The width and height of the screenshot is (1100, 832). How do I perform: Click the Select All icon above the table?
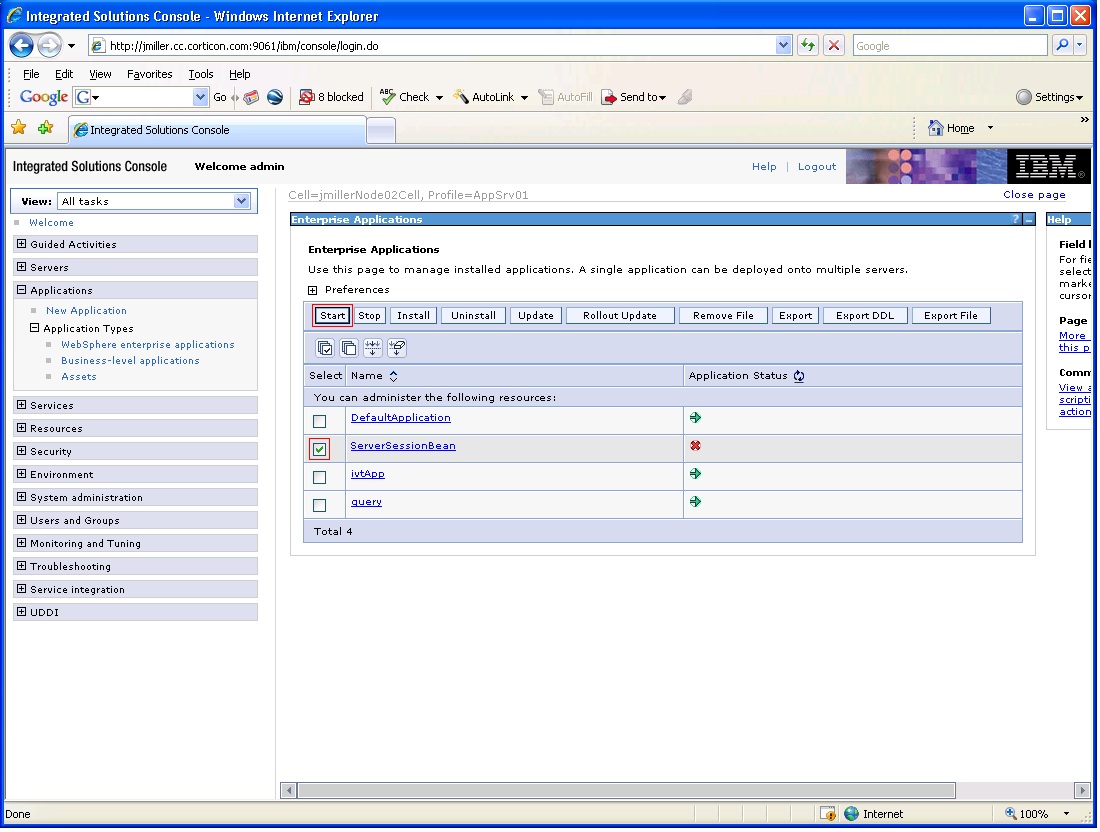tap(325, 347)
